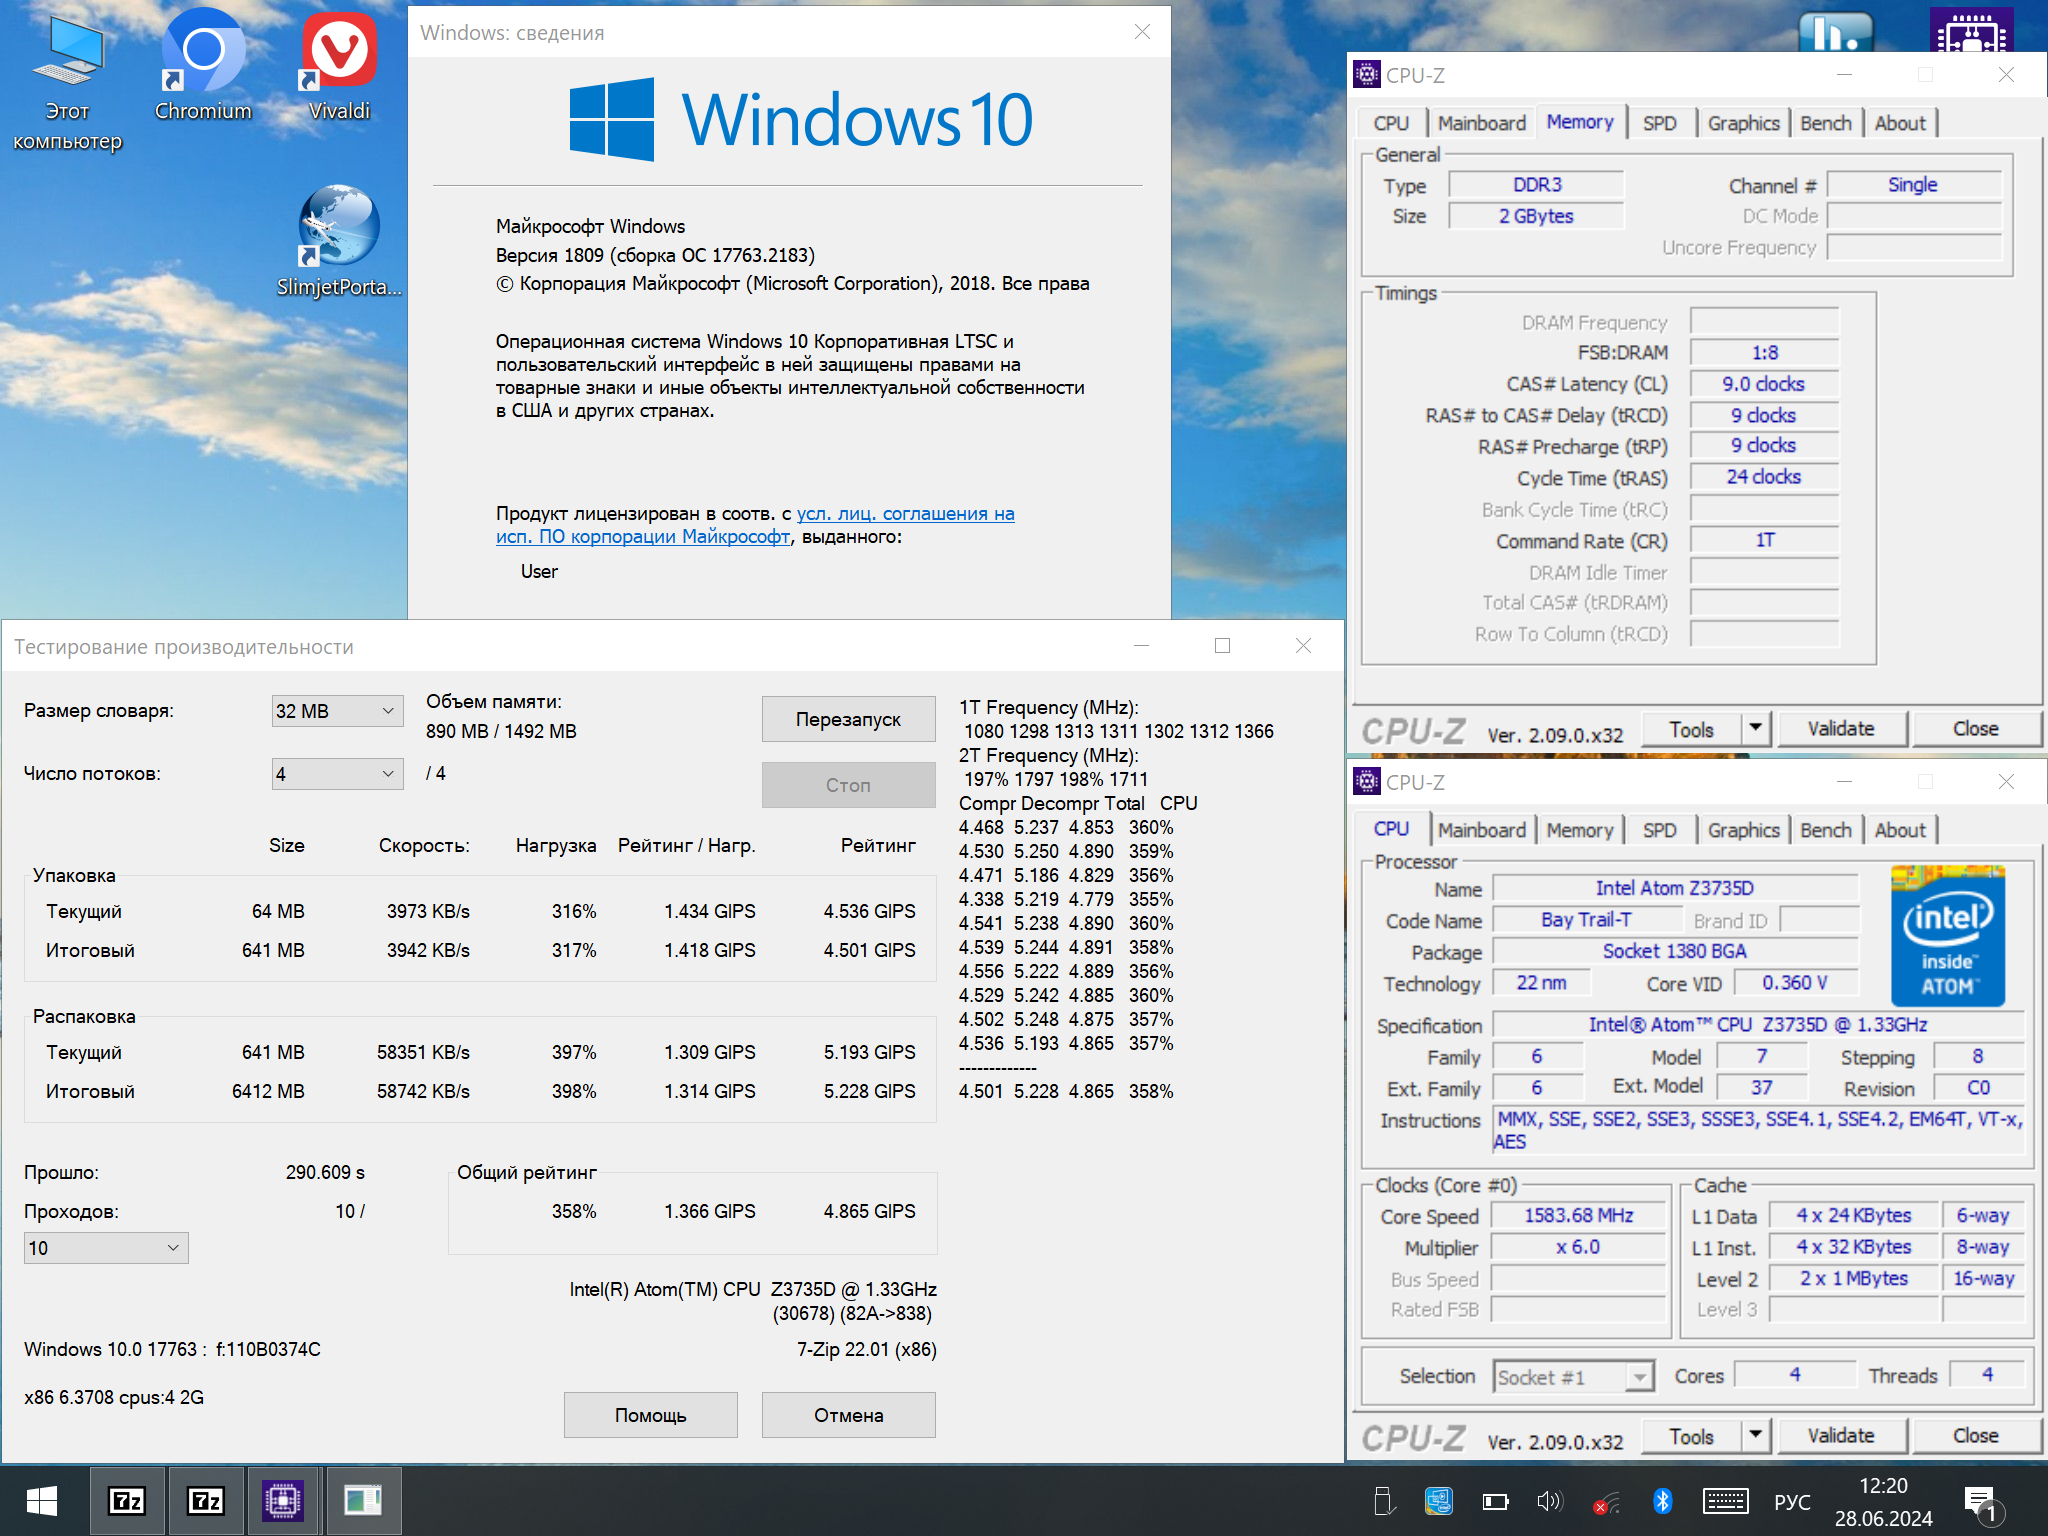
Task: Click Tools button in the lower CPU-Z window
Action: coord(1692,1436)
